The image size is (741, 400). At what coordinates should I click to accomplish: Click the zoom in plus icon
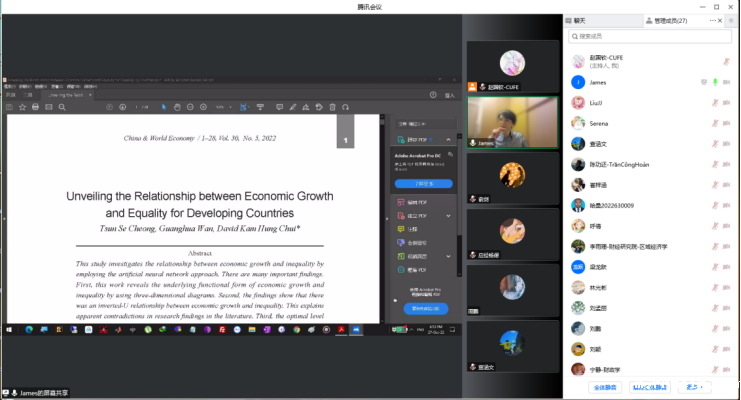pyautogui.click(x=204, y=107)
